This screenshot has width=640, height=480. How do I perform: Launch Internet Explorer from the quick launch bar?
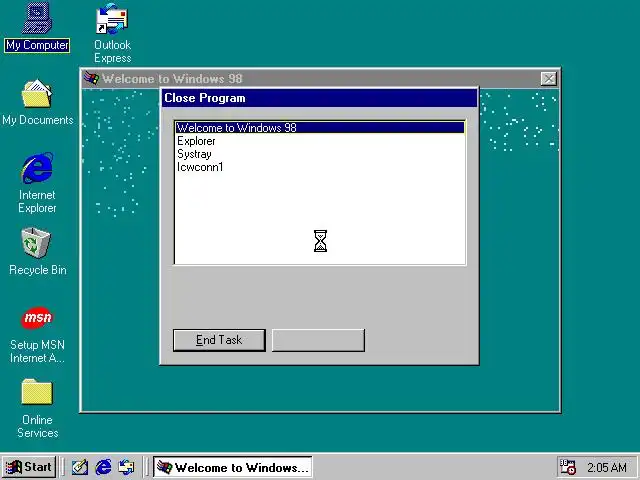[x=103, y=467]
